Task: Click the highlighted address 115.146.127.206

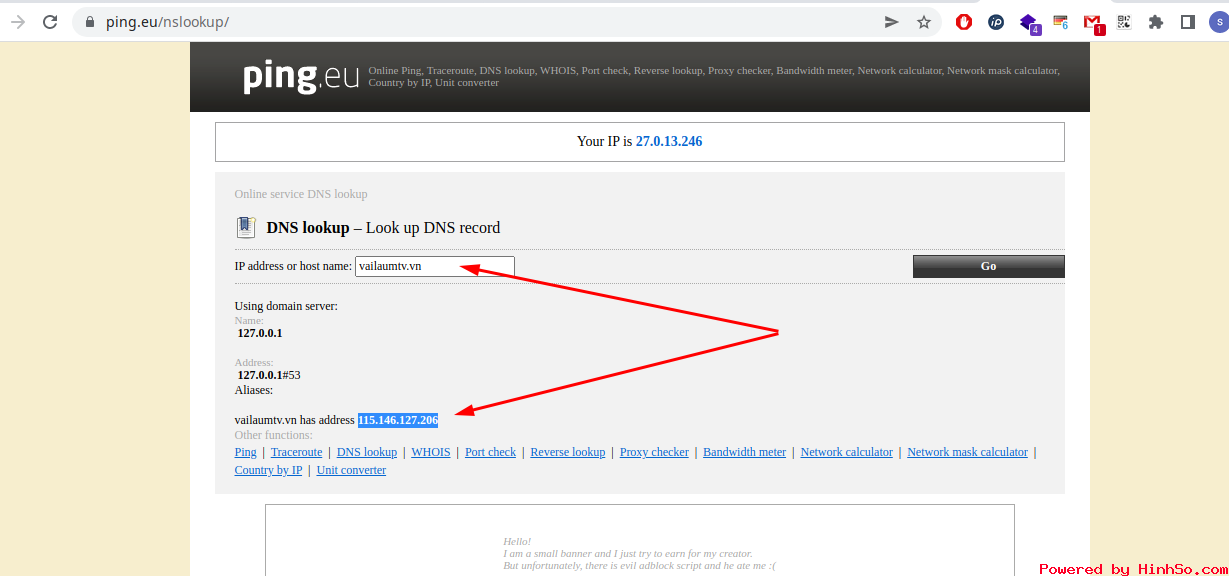Action: click(x=398, y=420)
